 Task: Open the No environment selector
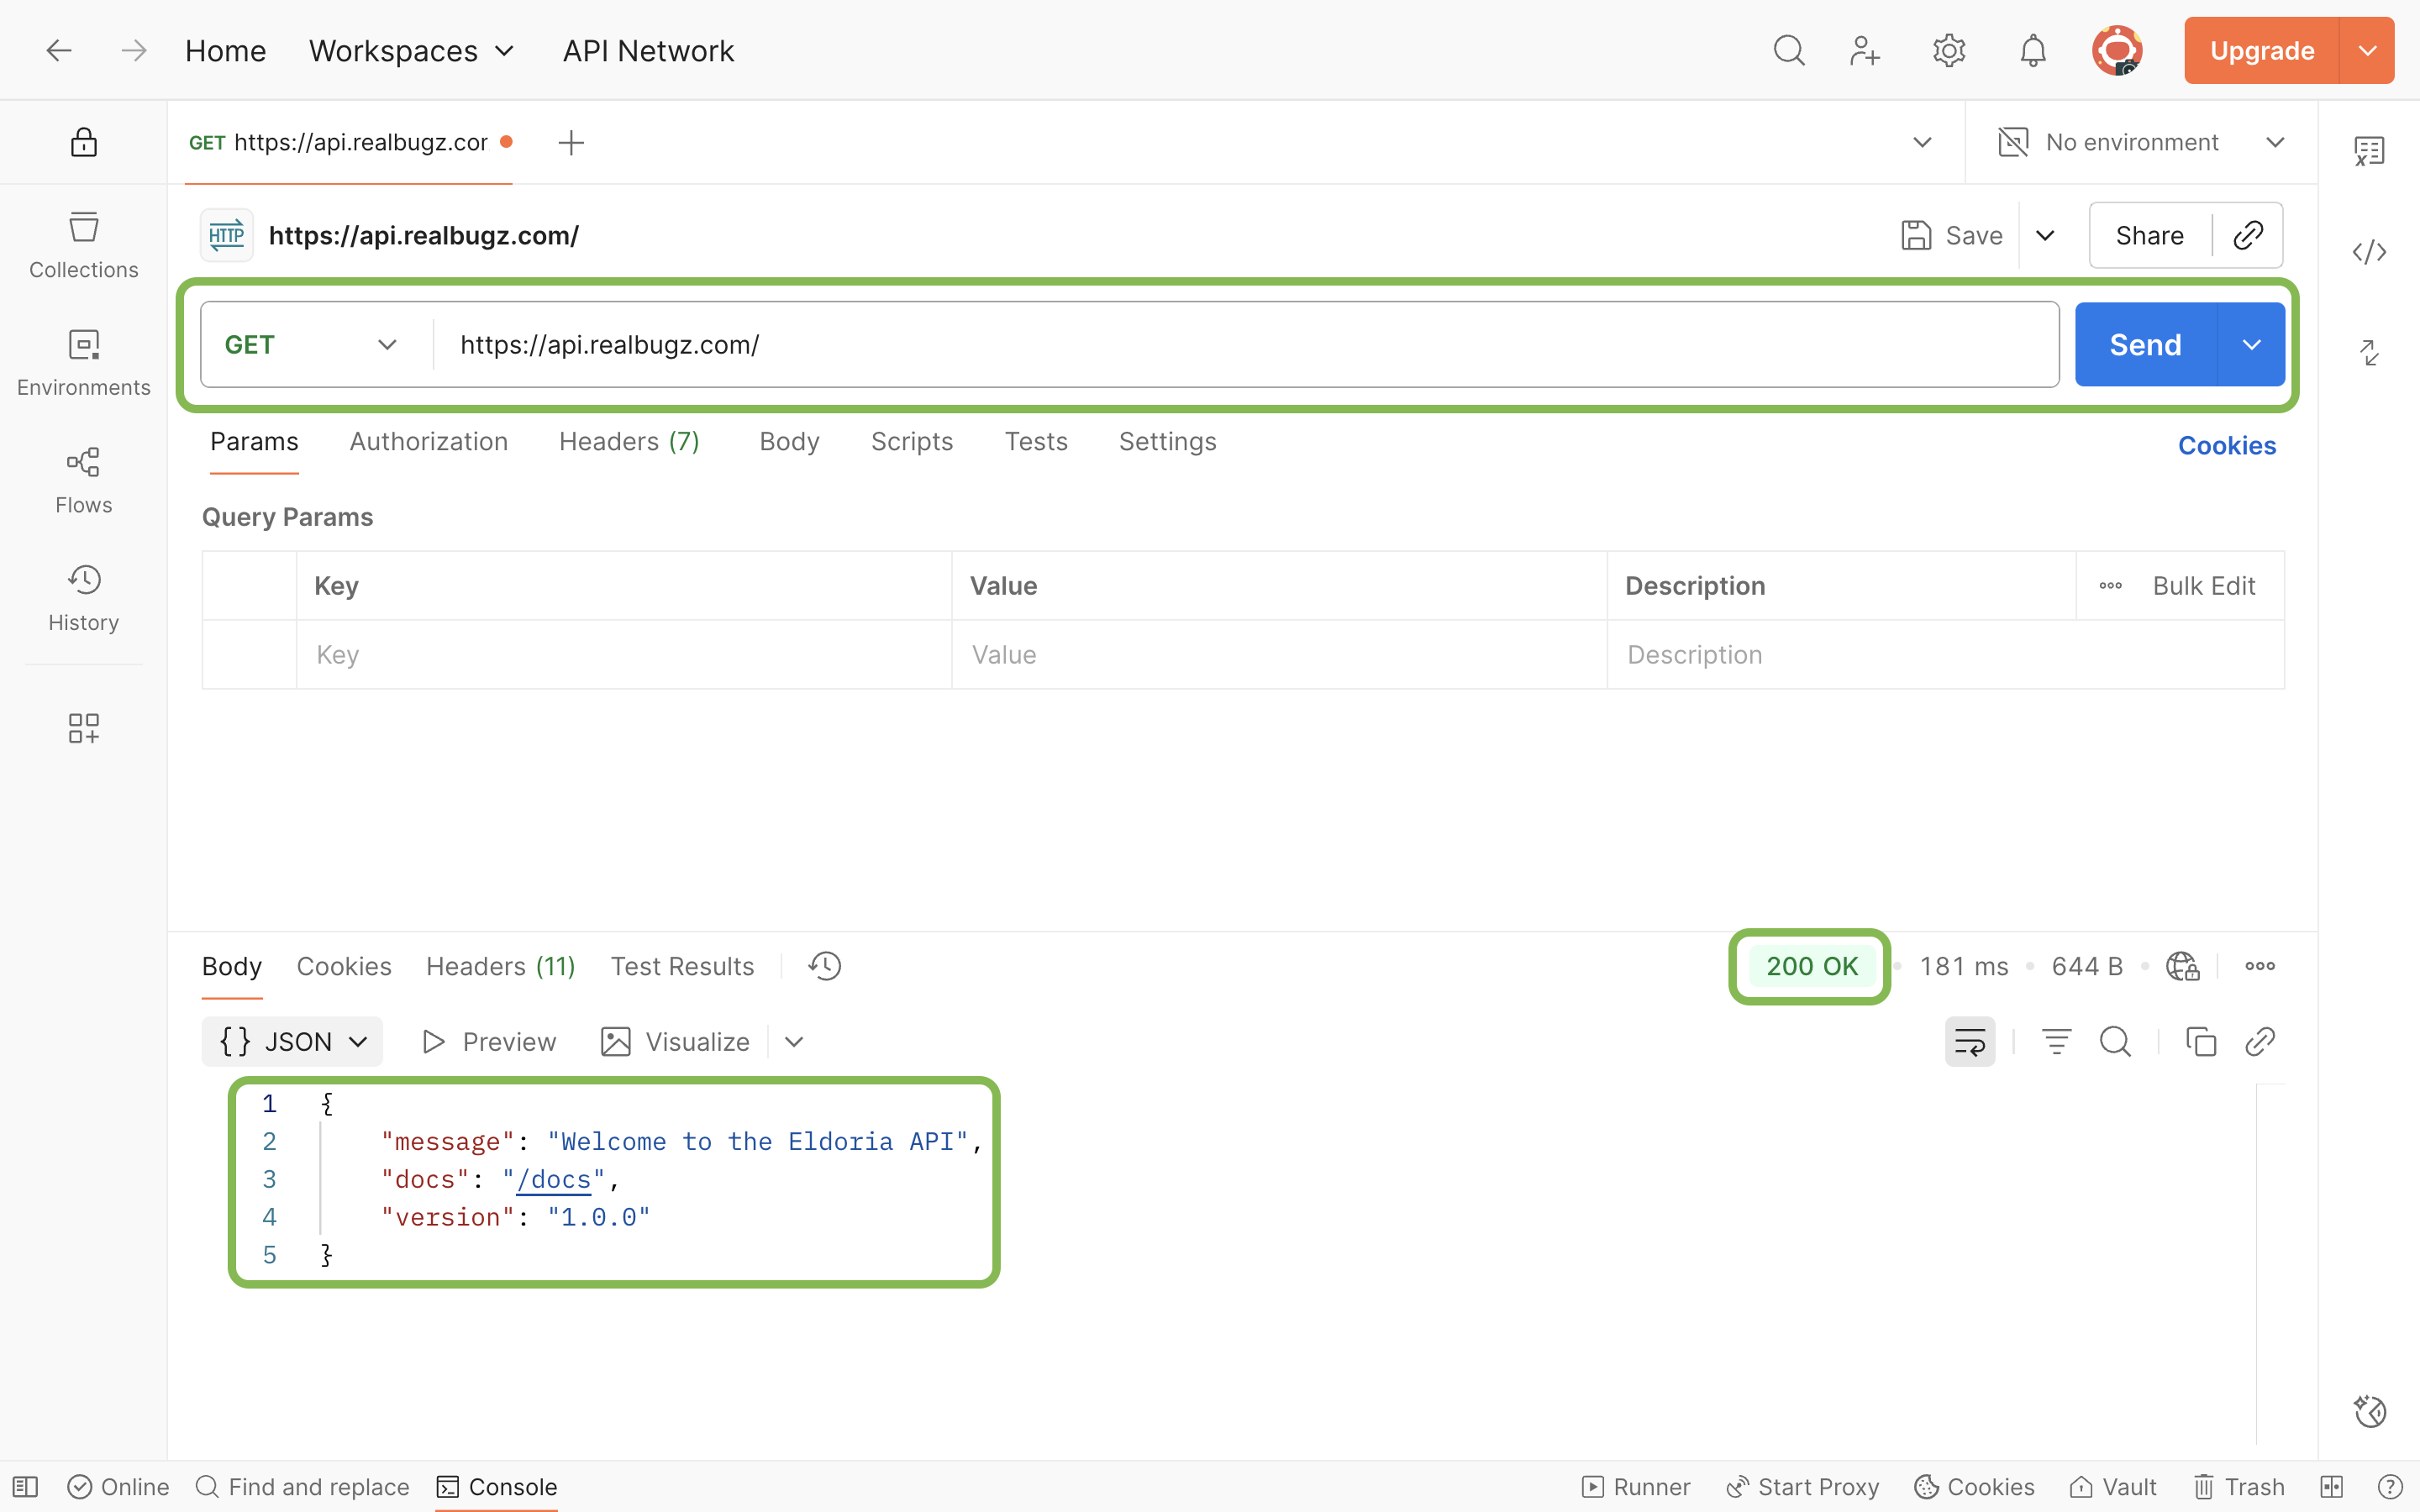pos(2141,142)
